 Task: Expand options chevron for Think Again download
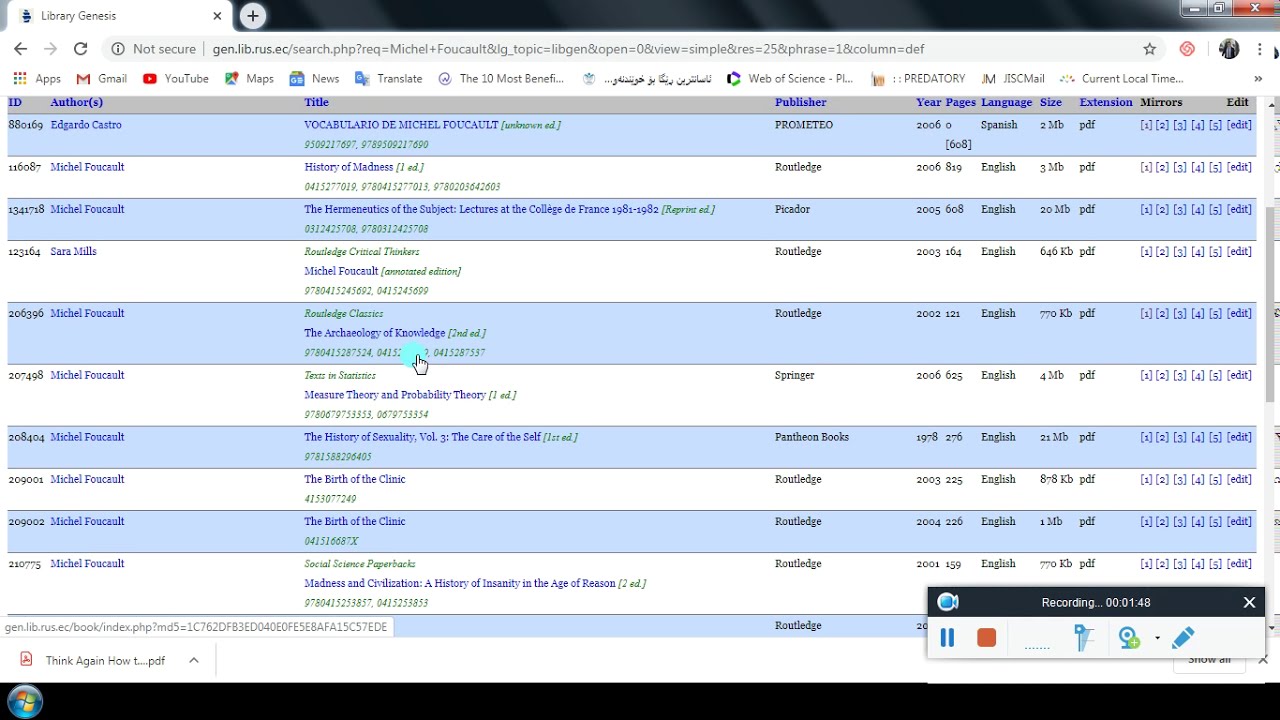194,660
